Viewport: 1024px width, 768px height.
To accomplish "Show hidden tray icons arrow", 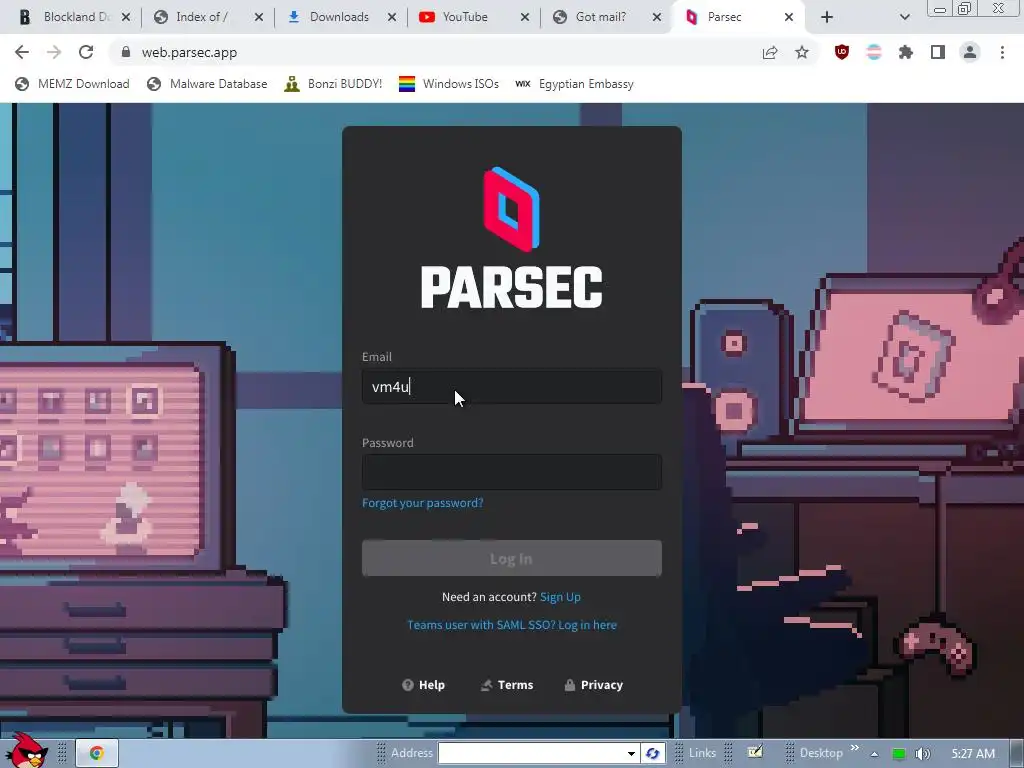I will click(874, 754).
